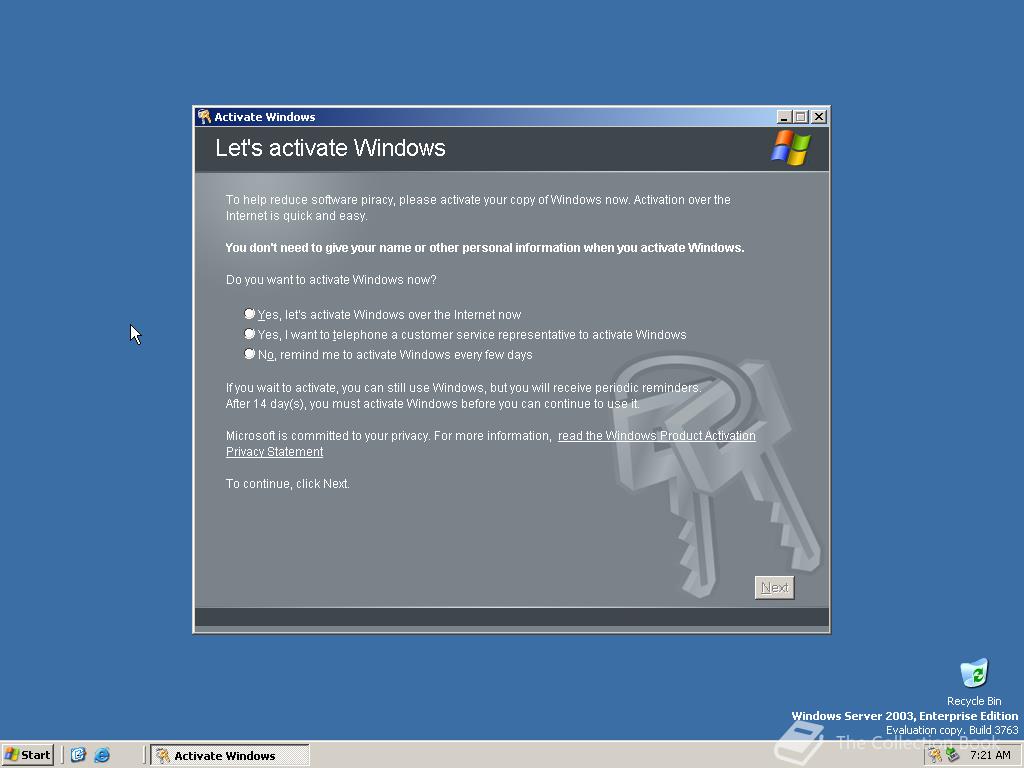1024x768 pixels.
Task: Click the "To continue, click Next." text
Action: click(x=288, y=484)
